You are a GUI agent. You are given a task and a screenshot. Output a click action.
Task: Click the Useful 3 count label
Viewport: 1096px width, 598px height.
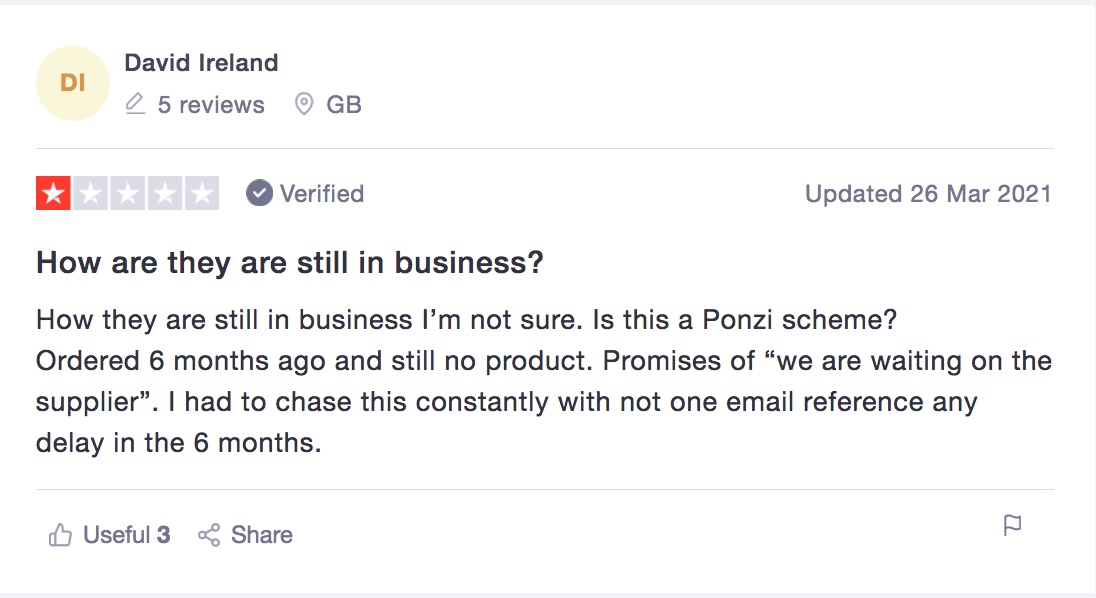(x=127, y=535)
